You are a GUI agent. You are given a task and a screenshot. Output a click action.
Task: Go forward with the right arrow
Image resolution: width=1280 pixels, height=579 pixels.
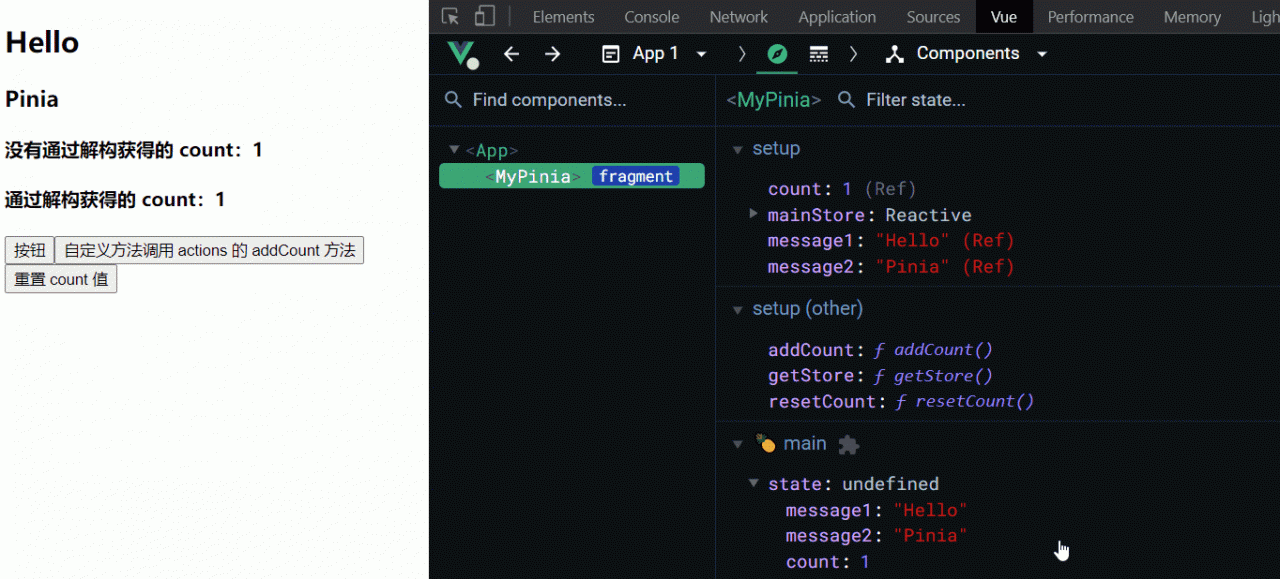point(552,54)
